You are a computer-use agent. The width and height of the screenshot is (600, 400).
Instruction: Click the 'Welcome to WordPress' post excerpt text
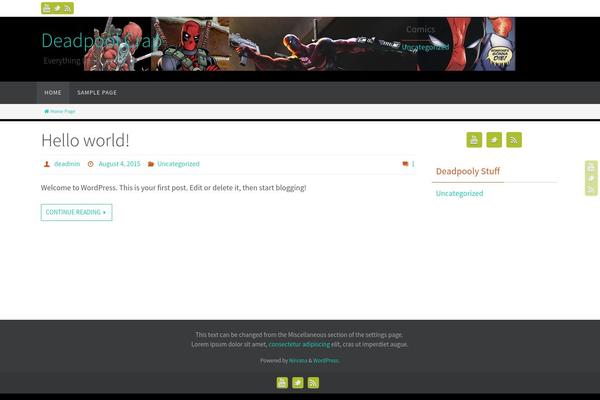point(173,188)
